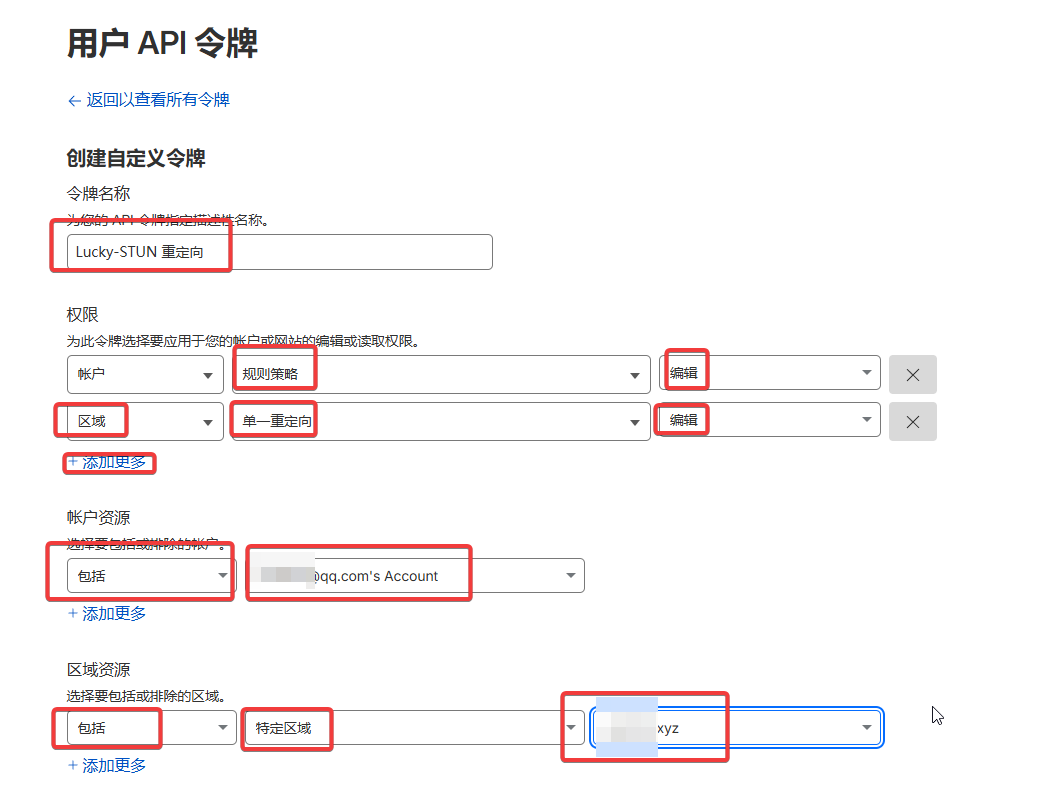The height and width of the screenshot is (786, 1055).
Task: Click the 用户 API 令牌 page heading
Action: pyautogui.click(x=162, y=43)
